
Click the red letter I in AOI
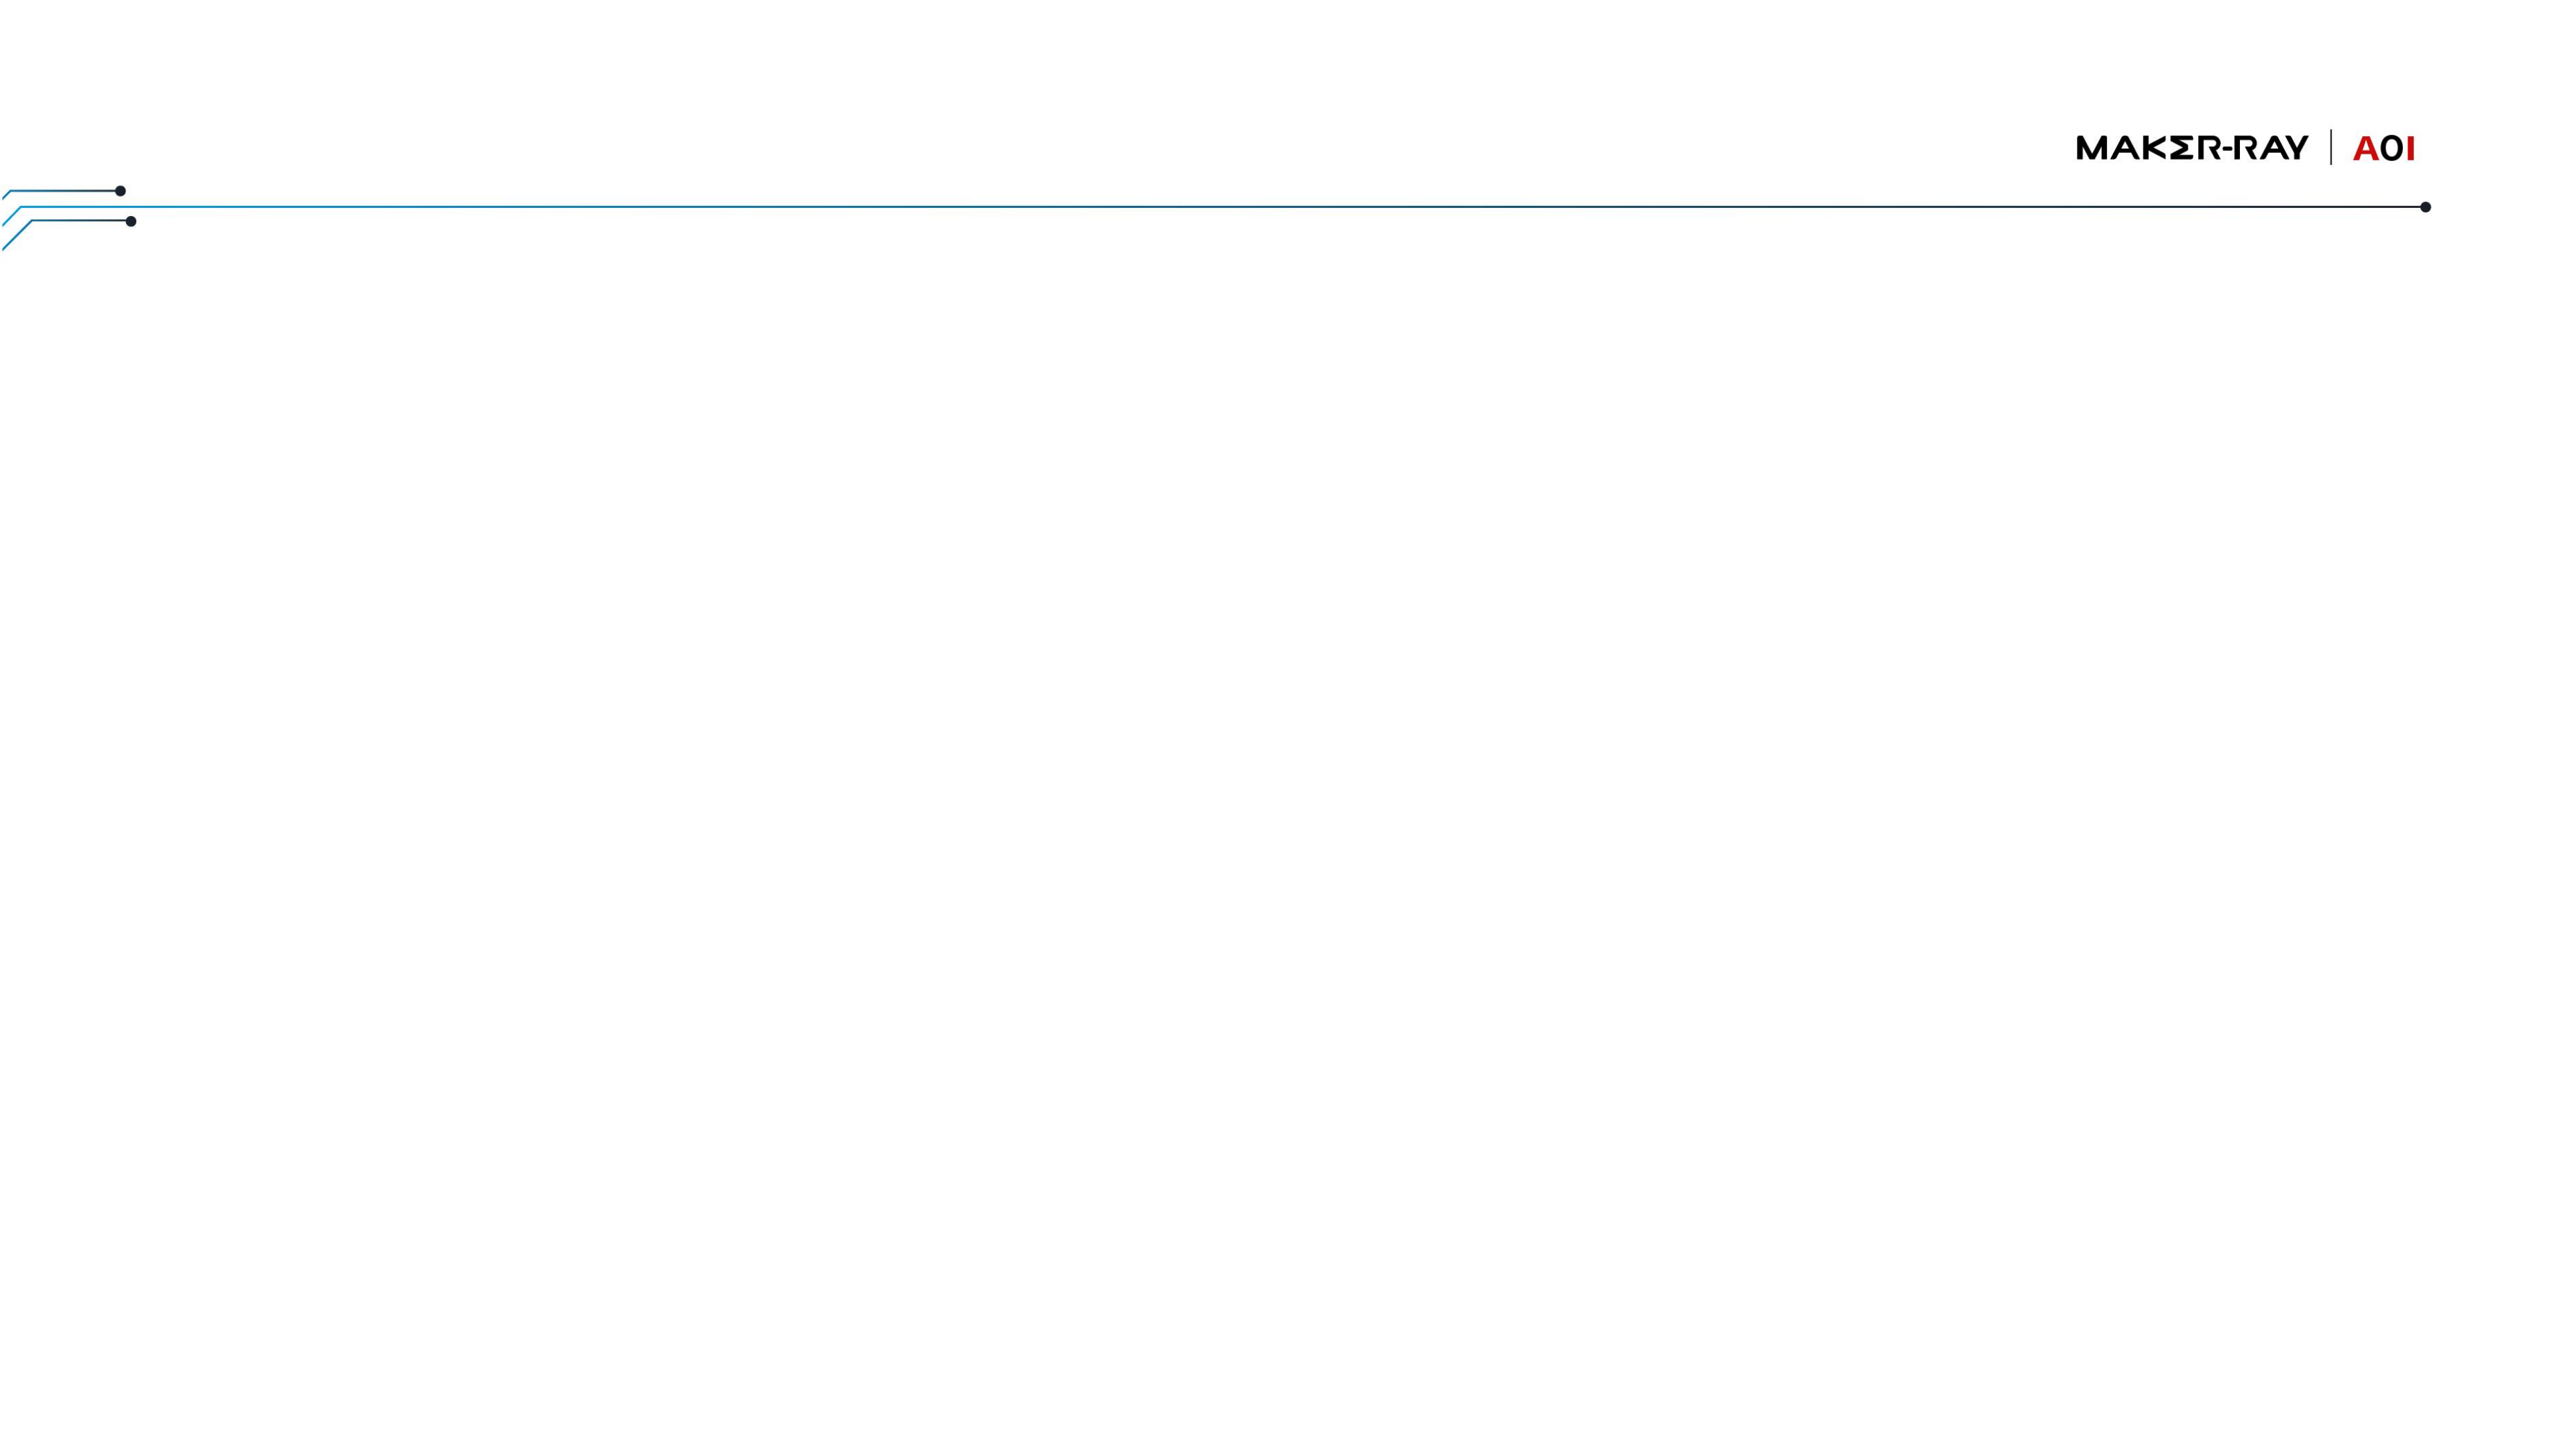pyautogui.click(x=2411, y=149)
